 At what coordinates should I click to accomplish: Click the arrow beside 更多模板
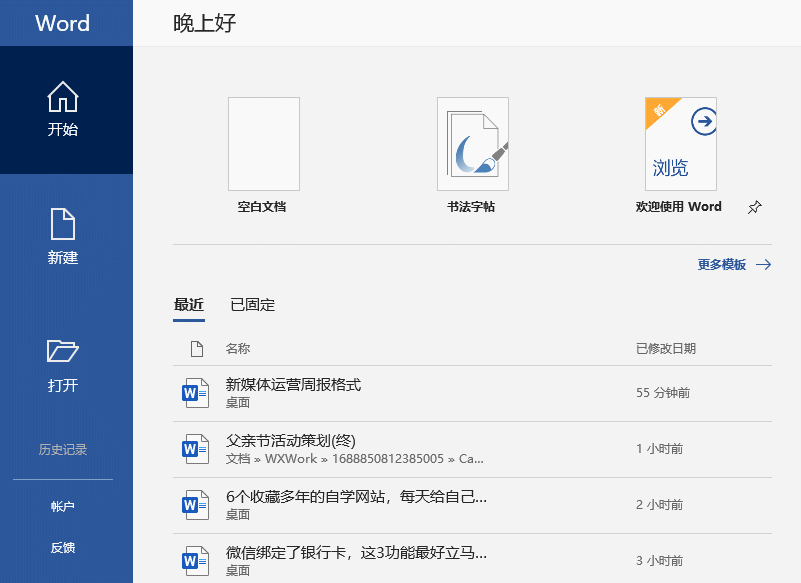click(x=764, y=265)
